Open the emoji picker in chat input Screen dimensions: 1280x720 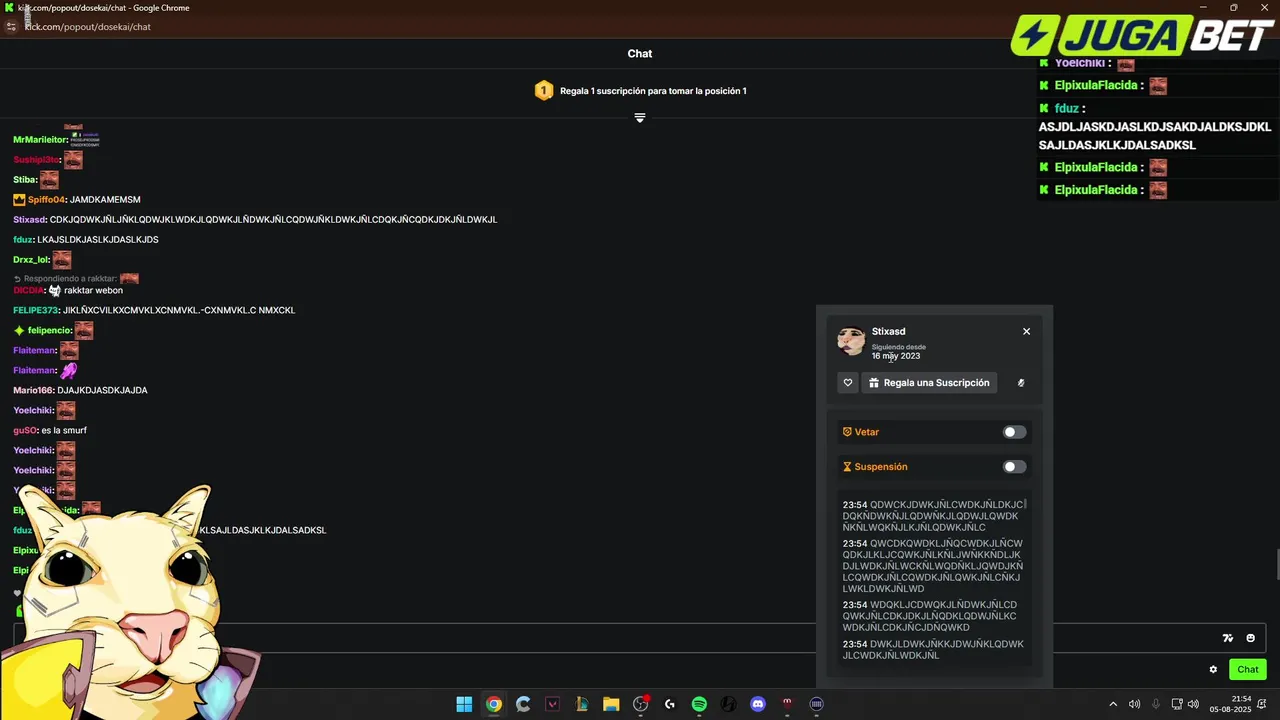pyautogui.click(x=1250, y=638)
